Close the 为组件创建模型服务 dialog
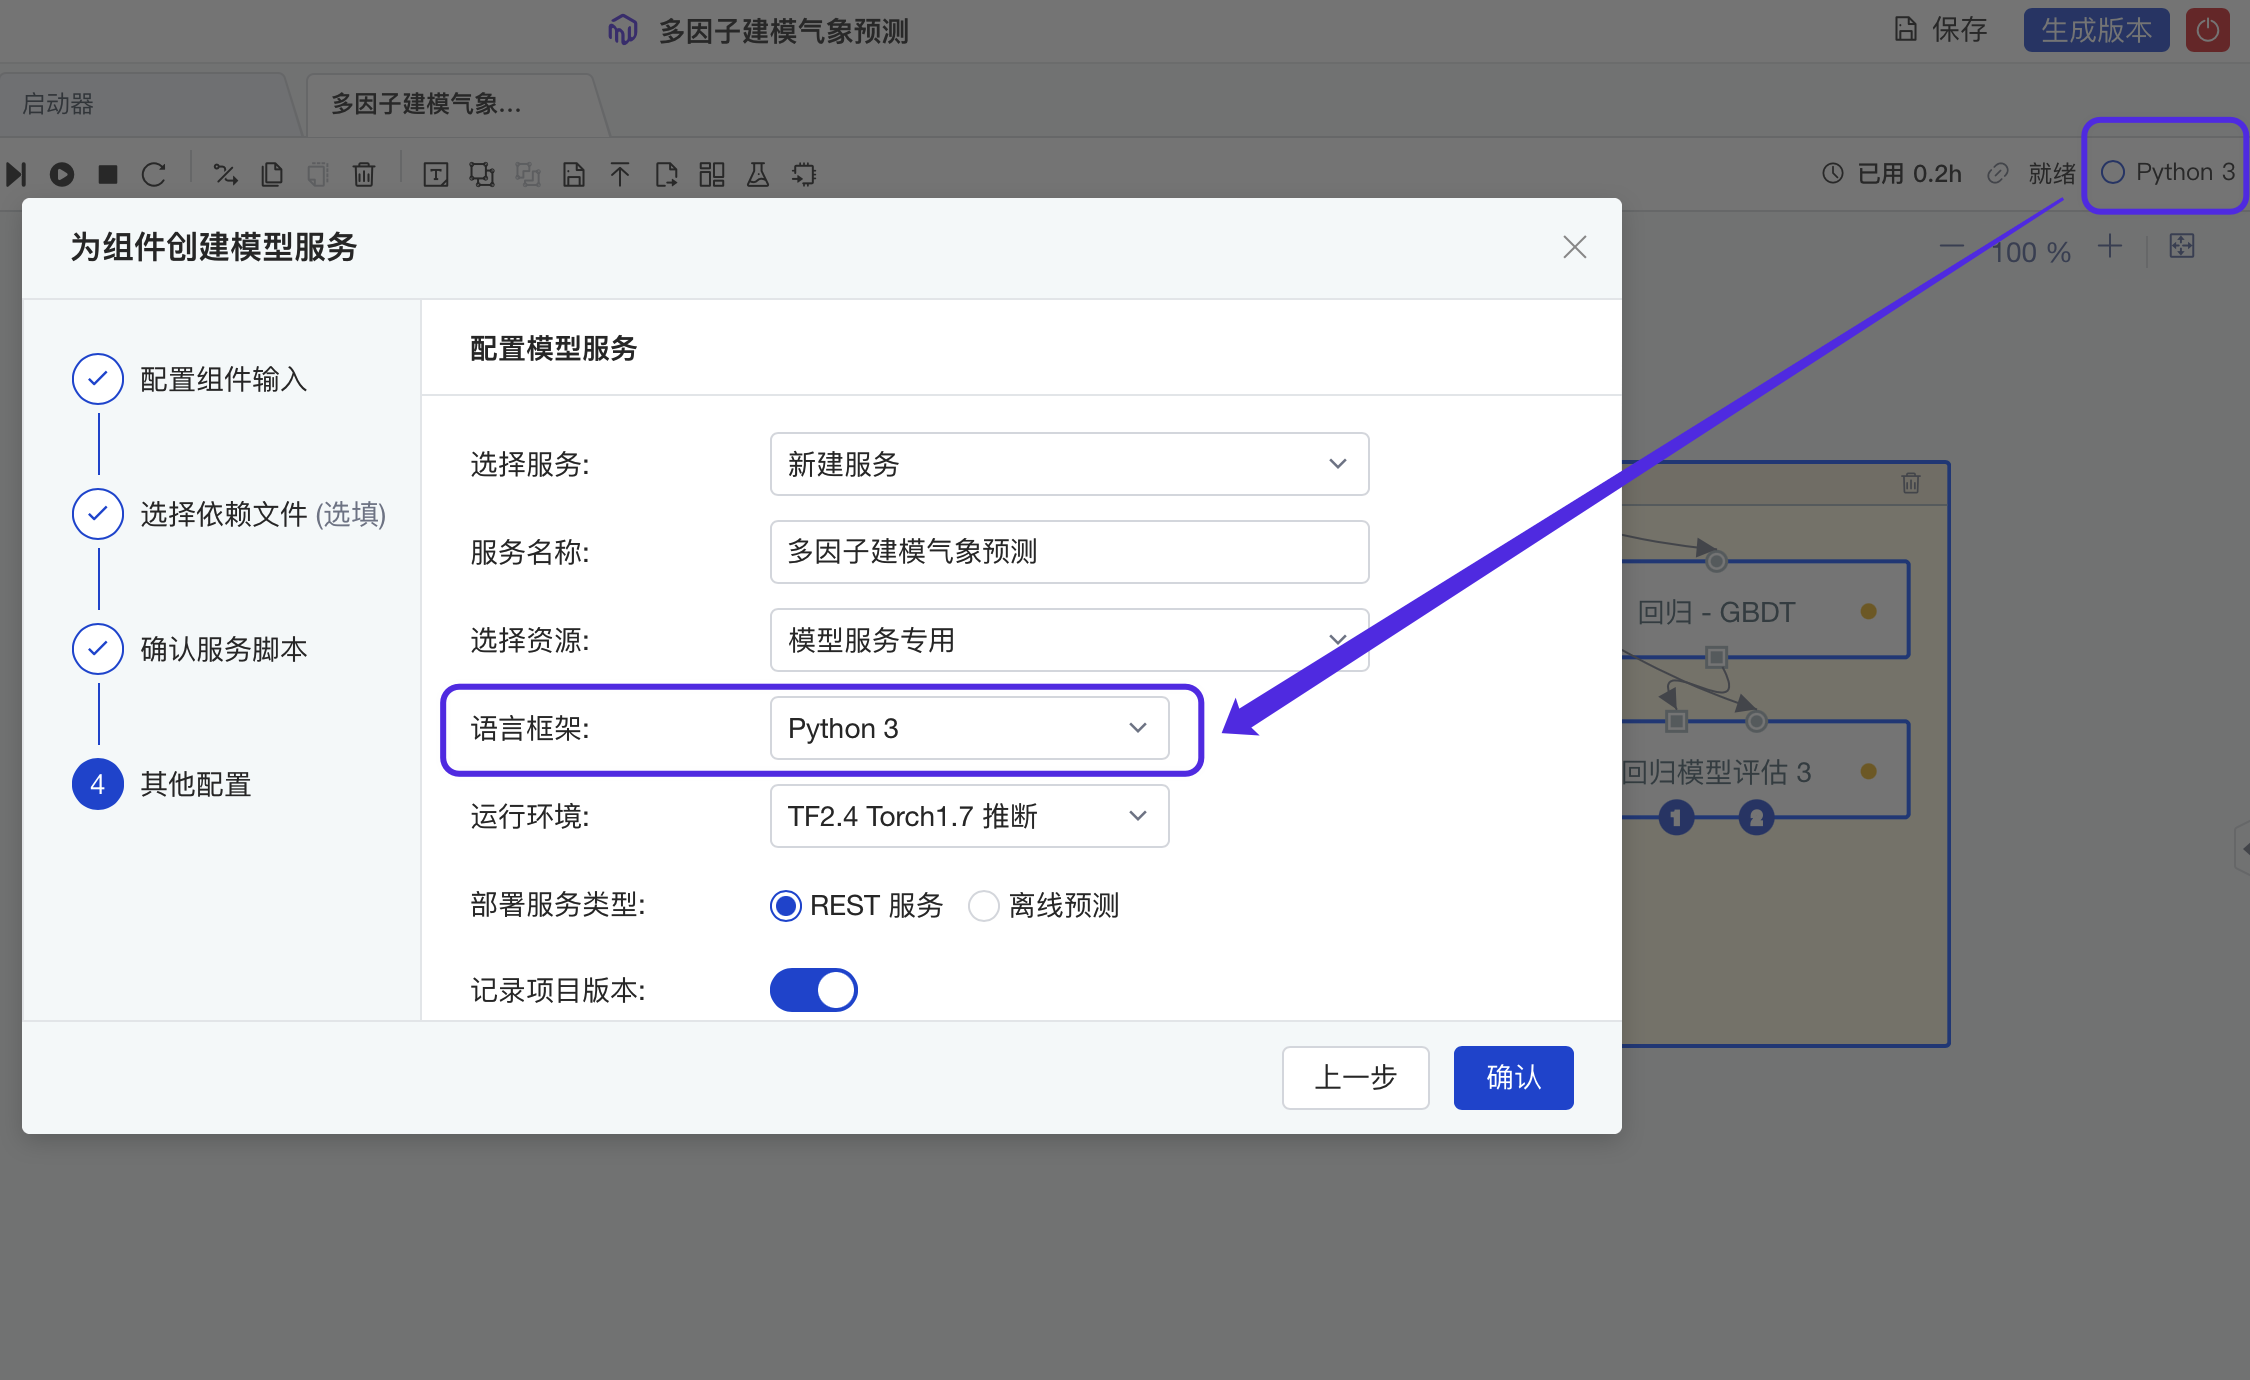 [1574, 247]
